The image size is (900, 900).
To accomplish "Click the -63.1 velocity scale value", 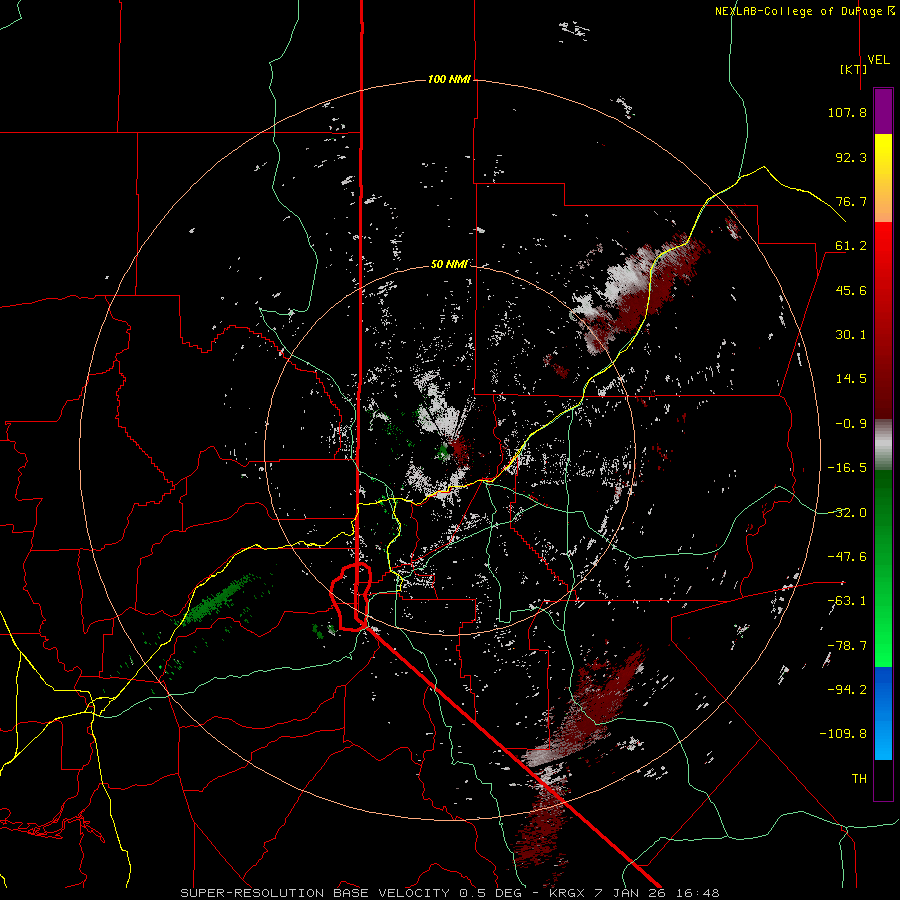I will [x=847, y=601].
